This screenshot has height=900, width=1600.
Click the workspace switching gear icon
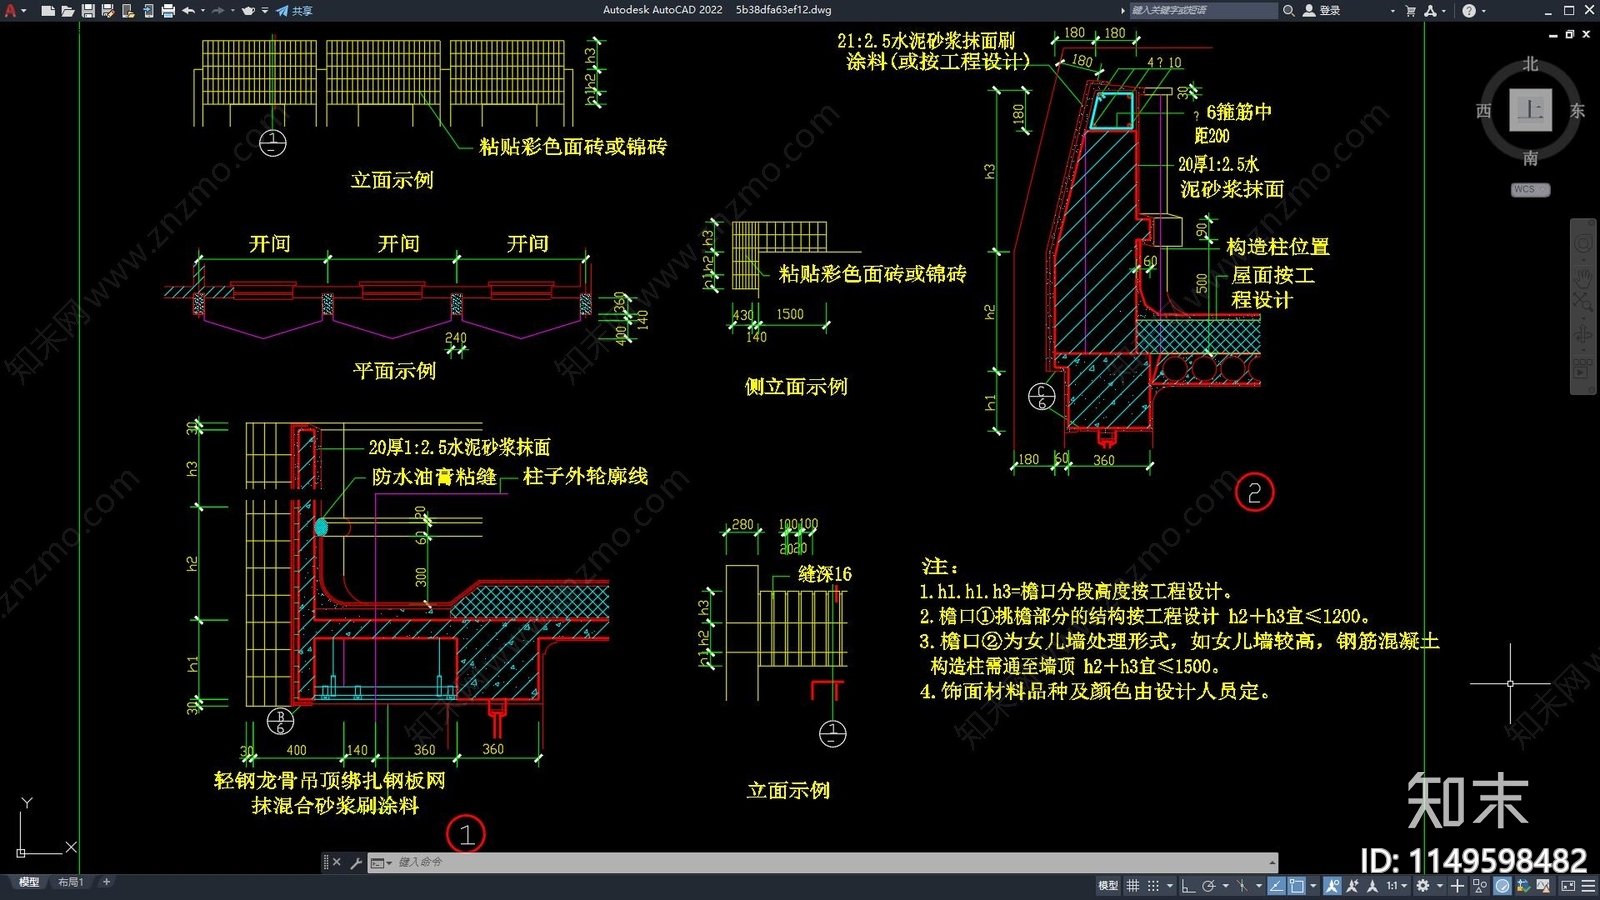coord(1422,885)
